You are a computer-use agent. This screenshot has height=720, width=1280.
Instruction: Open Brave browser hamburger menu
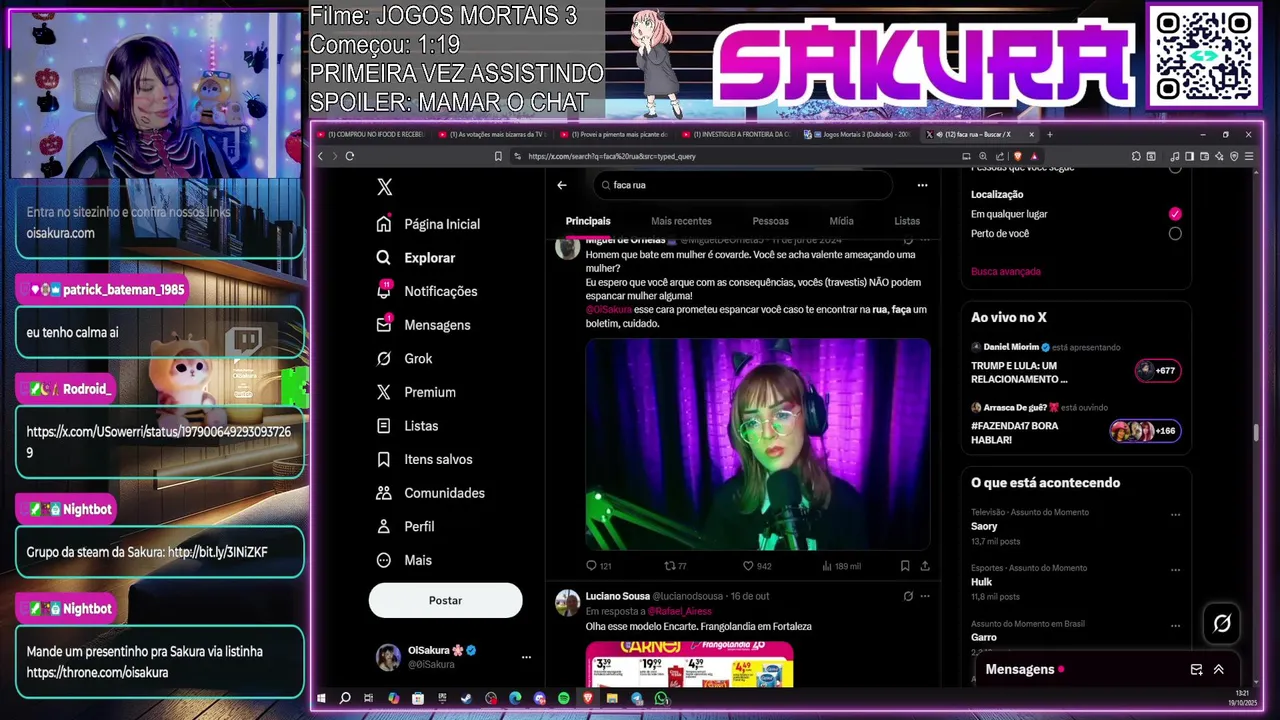point(1249,156)
